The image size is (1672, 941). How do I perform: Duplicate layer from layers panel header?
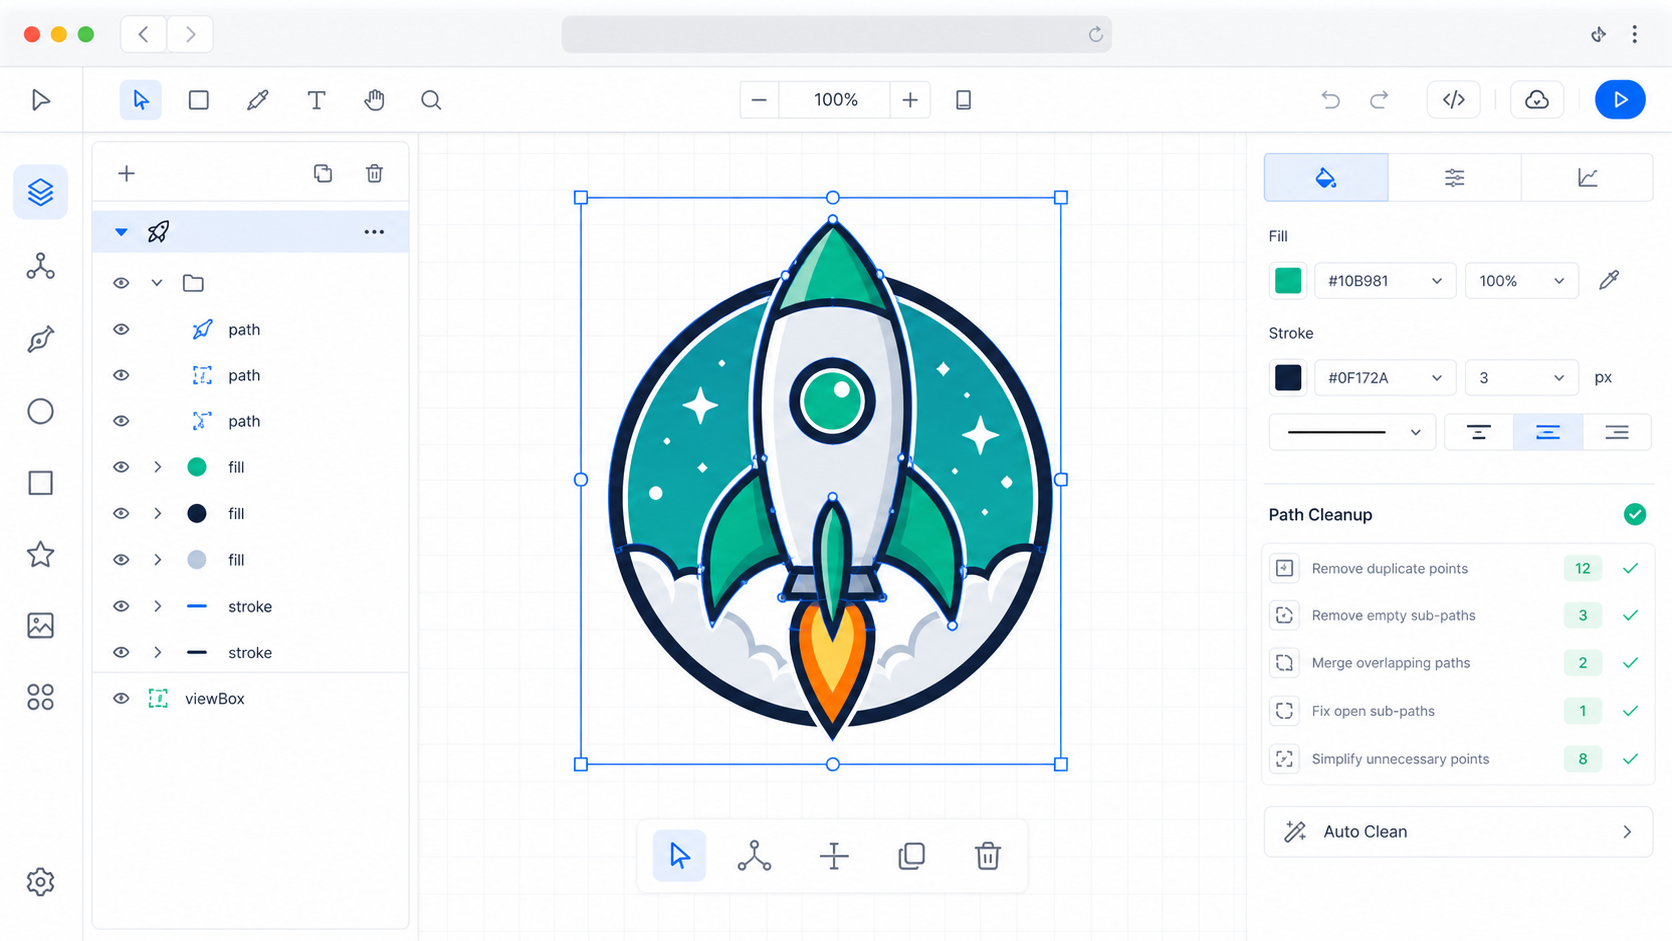point(323,174)
